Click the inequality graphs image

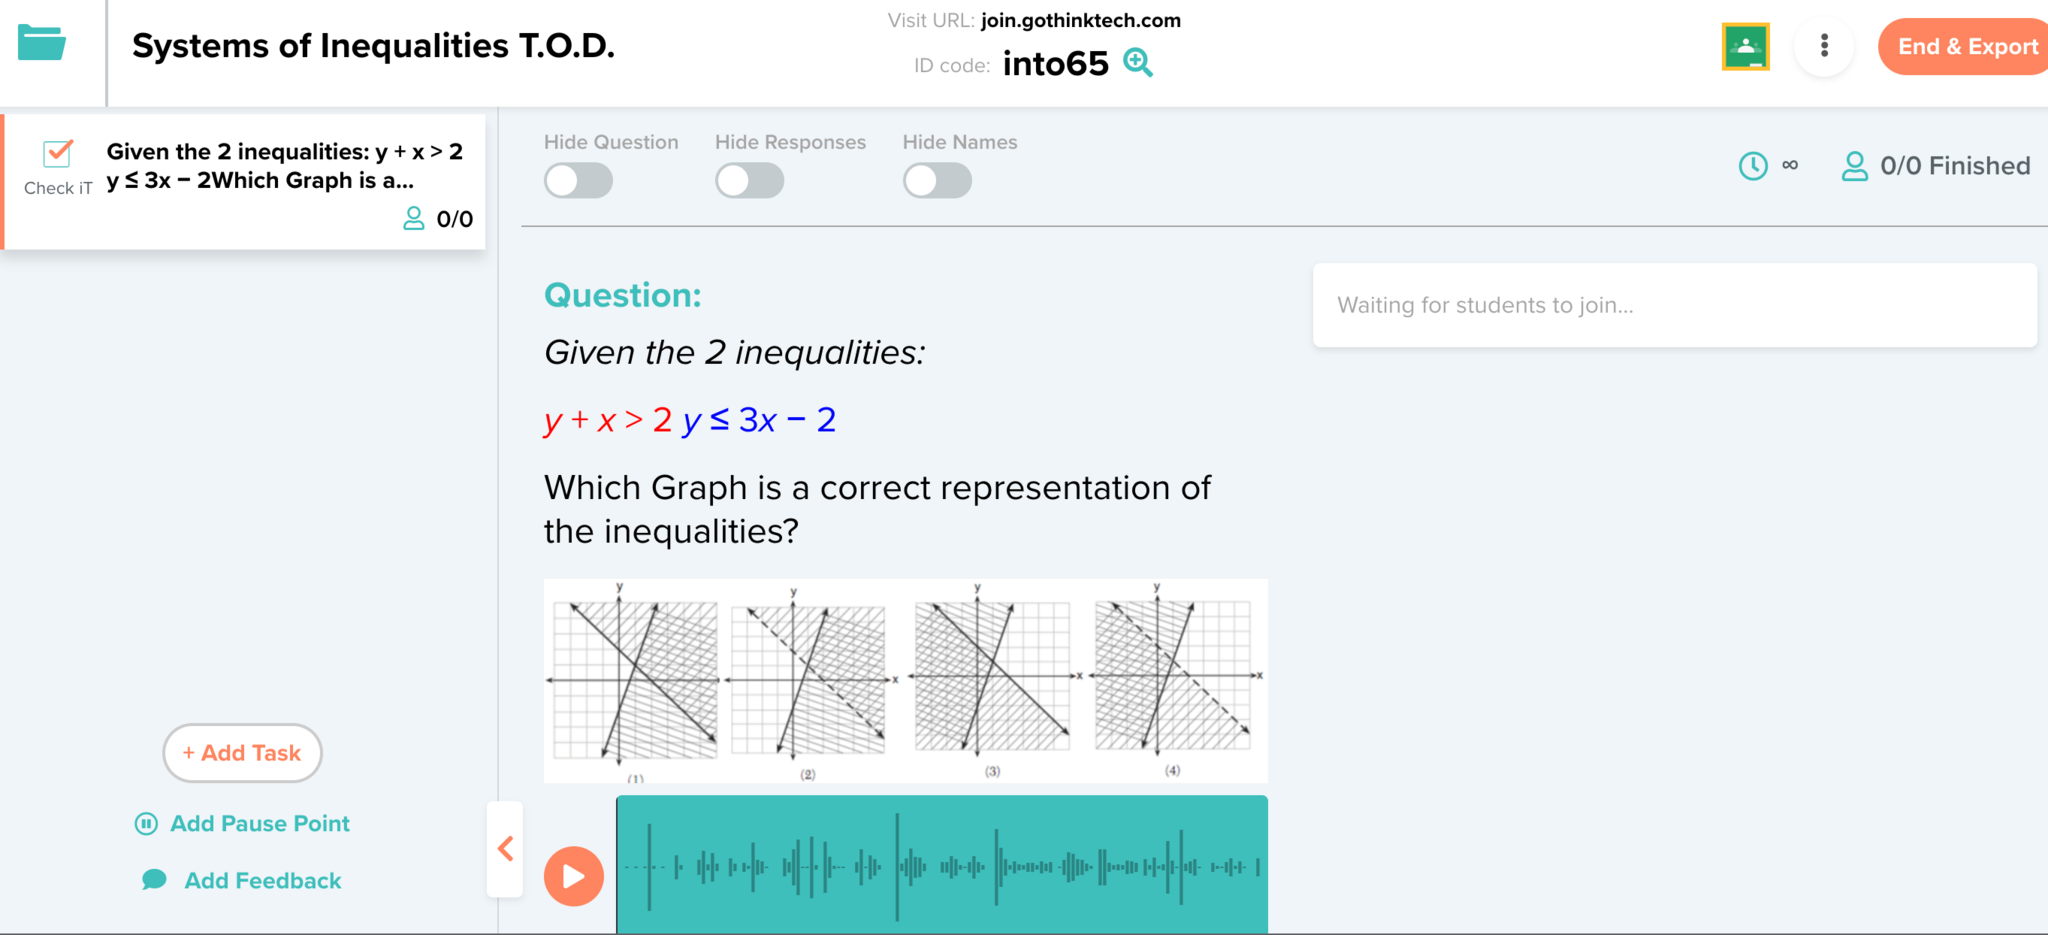pos(905,680)
